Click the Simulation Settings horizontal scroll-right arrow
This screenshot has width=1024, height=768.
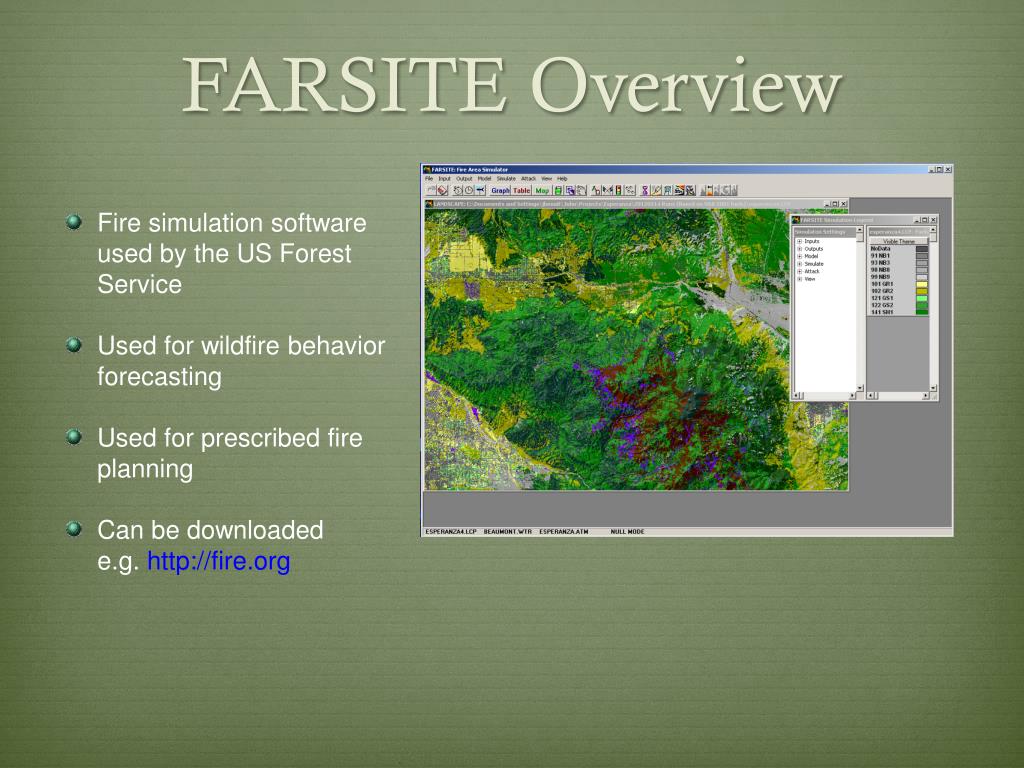(x=852, y=396)
